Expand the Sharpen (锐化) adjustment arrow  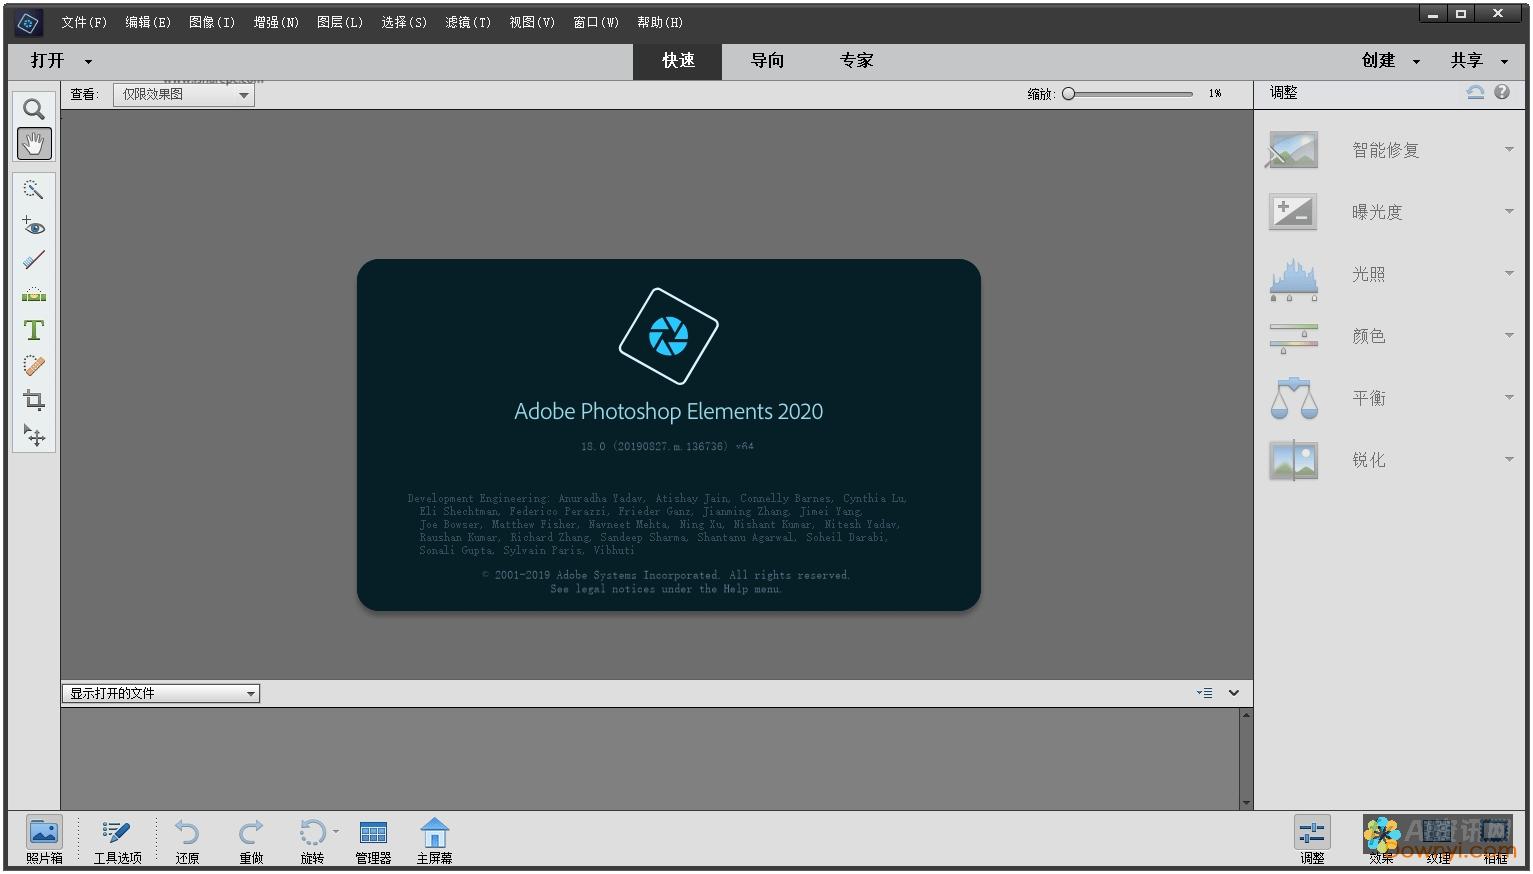click(1509, 460)
